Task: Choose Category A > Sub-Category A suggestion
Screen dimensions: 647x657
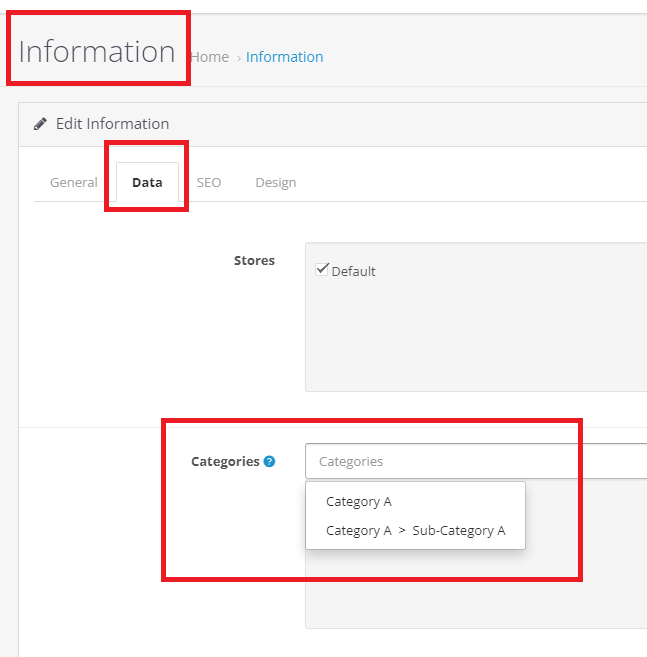Action: click(x=415, y=531)
